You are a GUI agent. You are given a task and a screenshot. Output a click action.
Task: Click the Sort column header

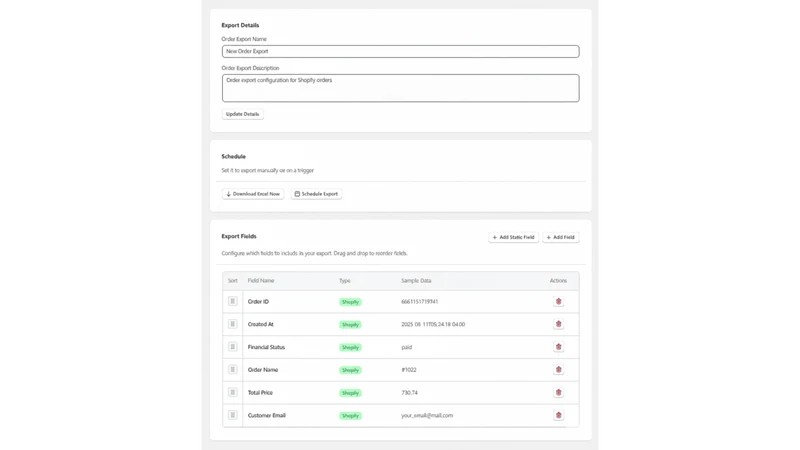233,281
